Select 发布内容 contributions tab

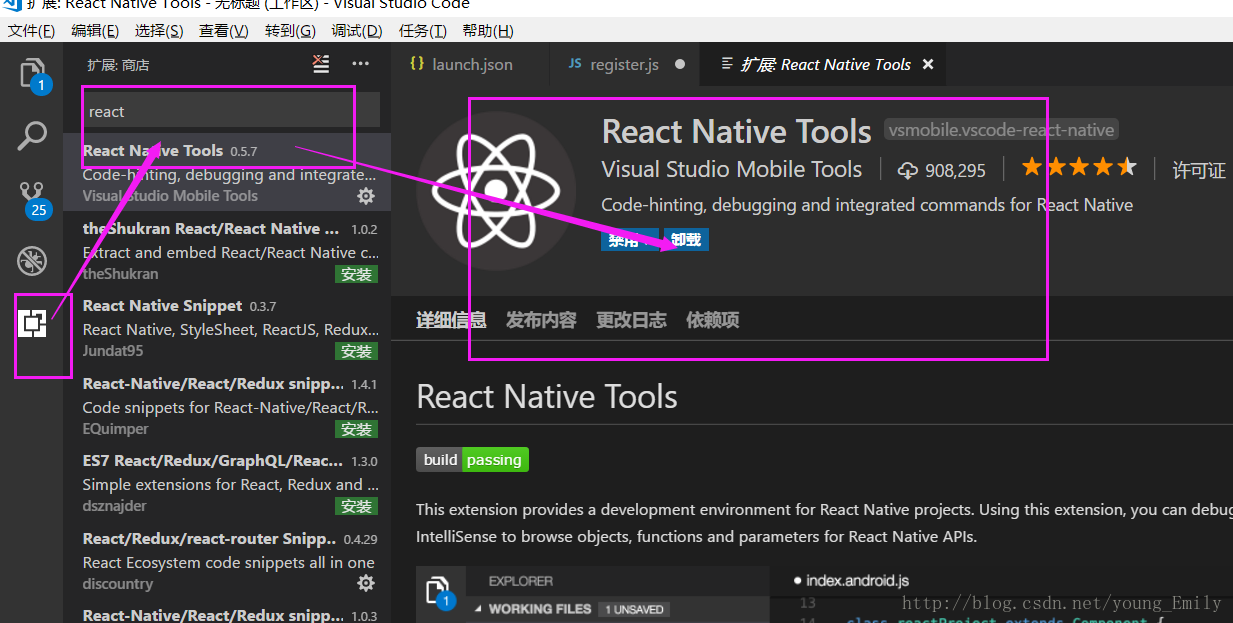[x=541, y=320]
